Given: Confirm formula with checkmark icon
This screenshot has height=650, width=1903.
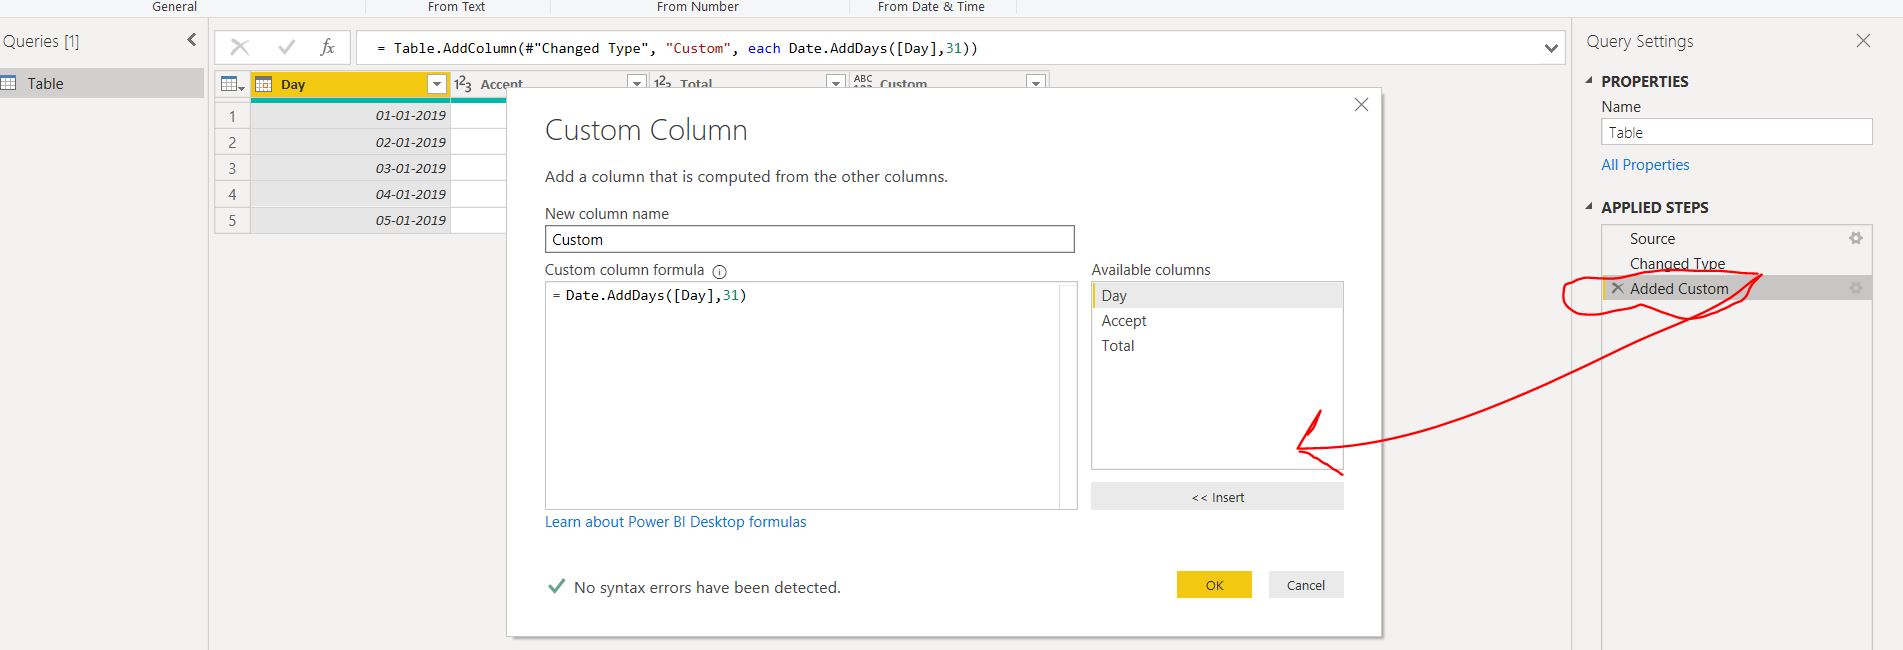Looking at the screenshot, I should click(x=287, y=47).
